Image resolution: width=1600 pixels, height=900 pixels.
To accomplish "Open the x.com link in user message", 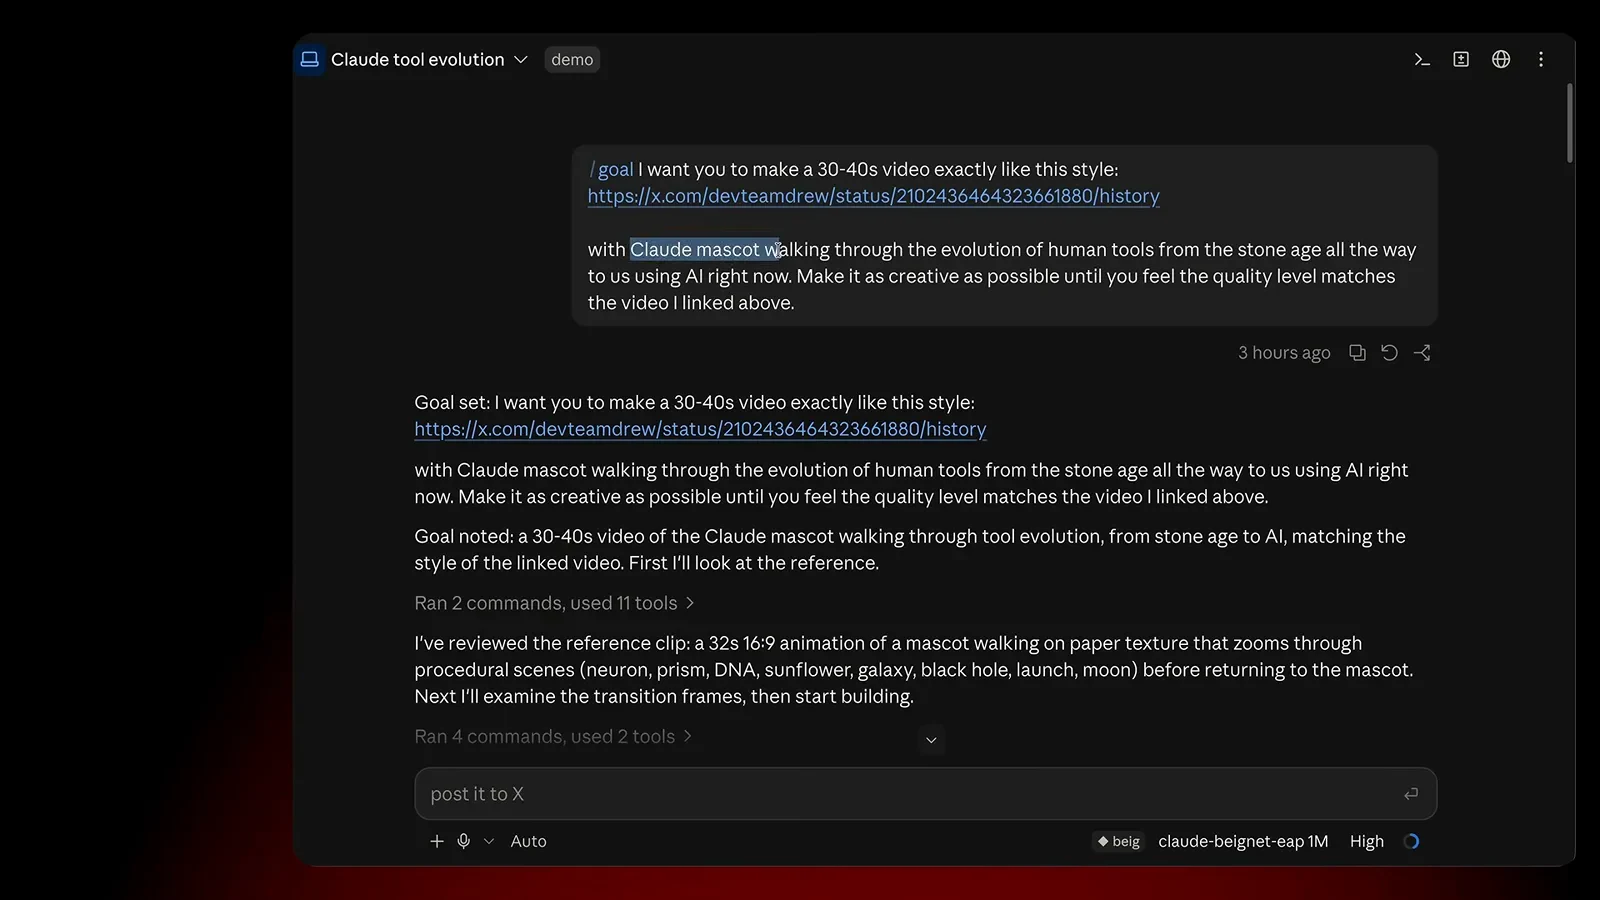I will click(x=873, y=196).
